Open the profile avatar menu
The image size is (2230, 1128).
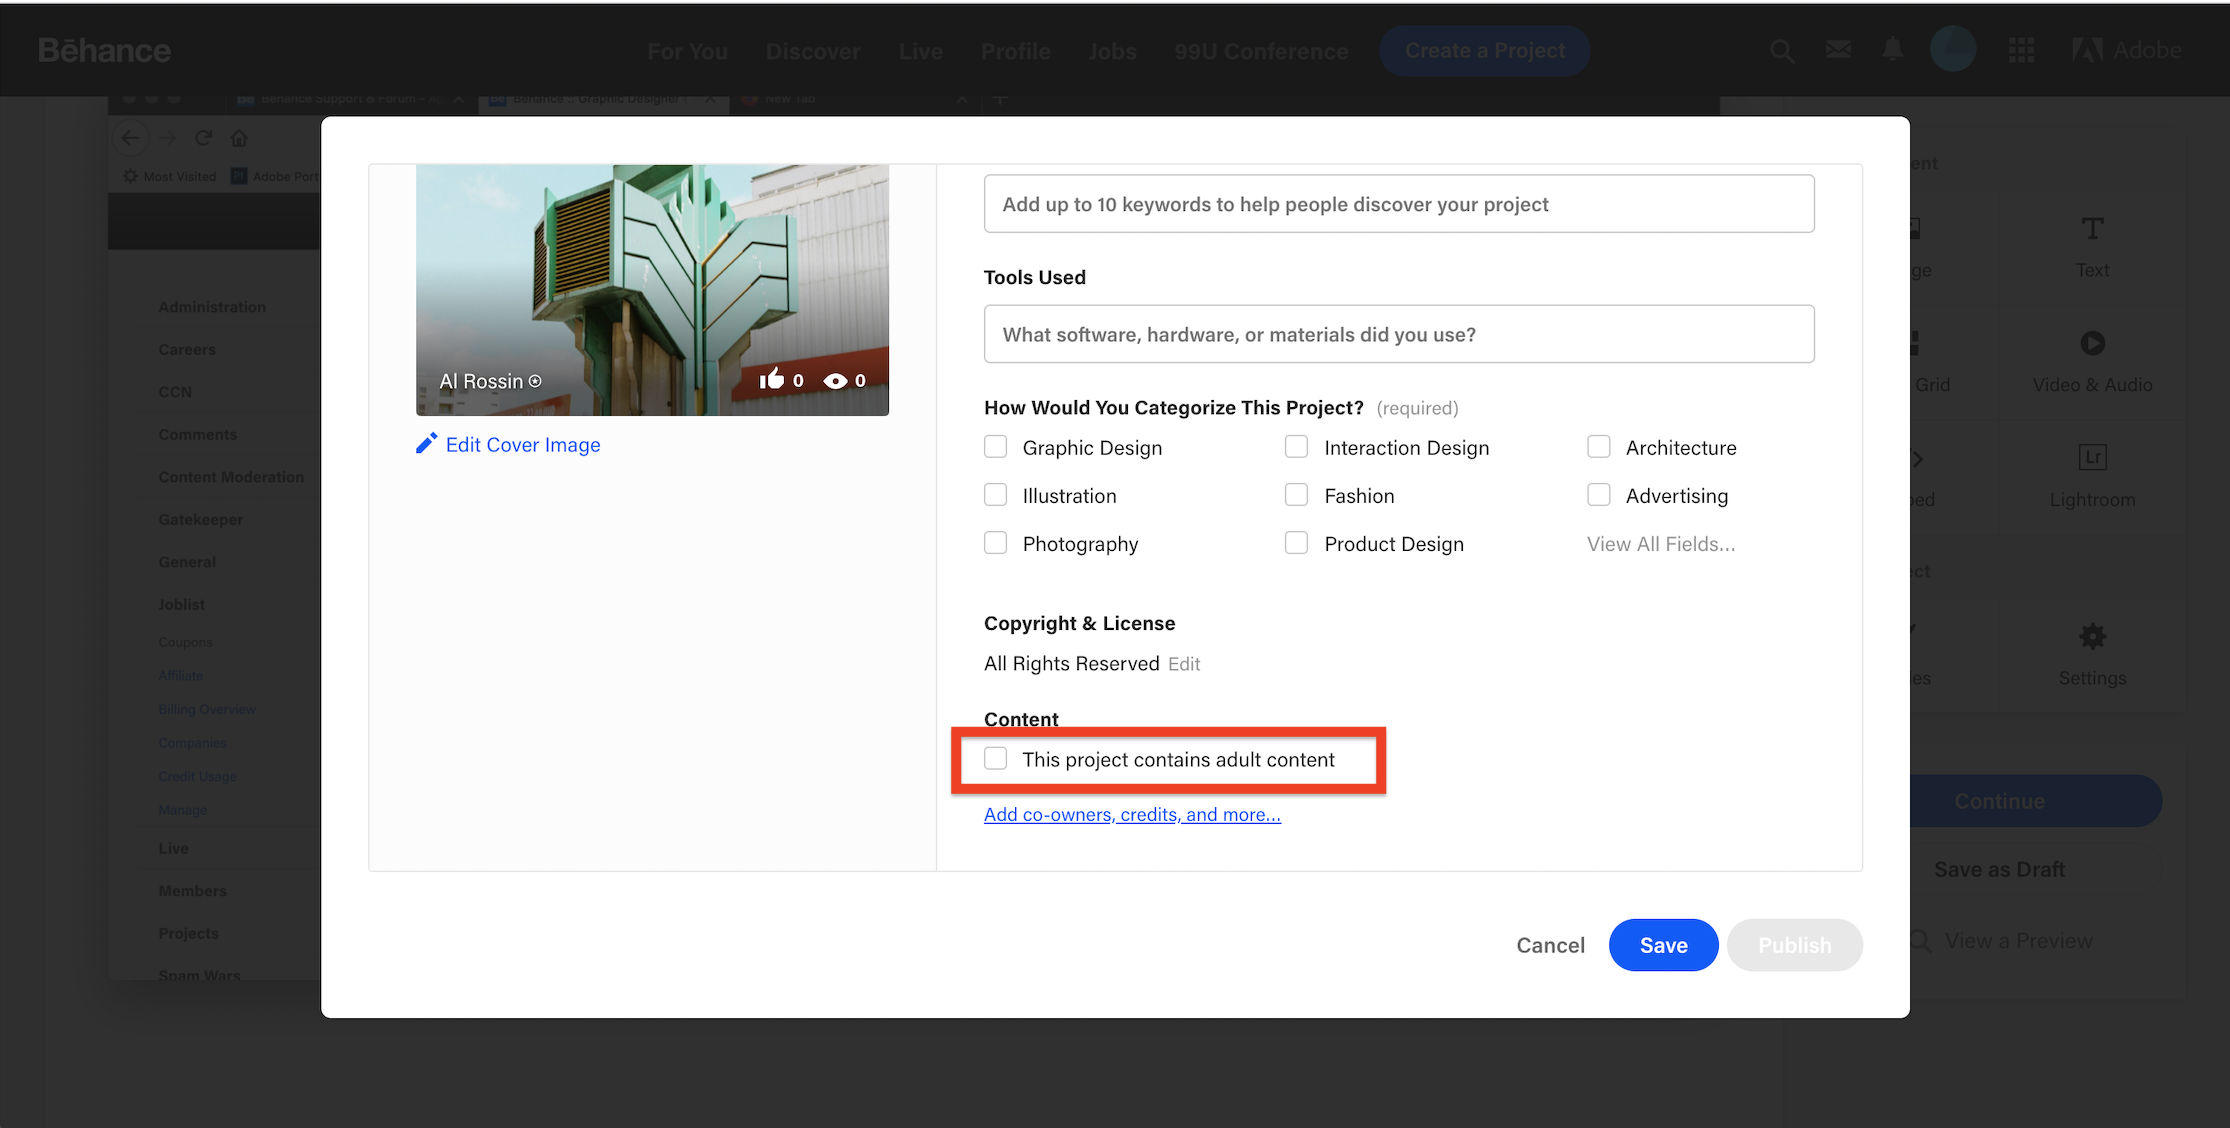coord(1953,49)
